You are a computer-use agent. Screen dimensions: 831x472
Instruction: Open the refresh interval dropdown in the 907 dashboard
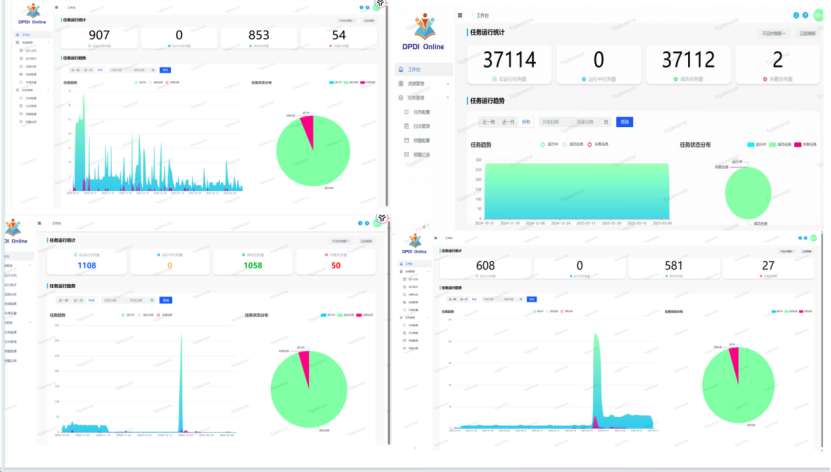coord(346,21)
